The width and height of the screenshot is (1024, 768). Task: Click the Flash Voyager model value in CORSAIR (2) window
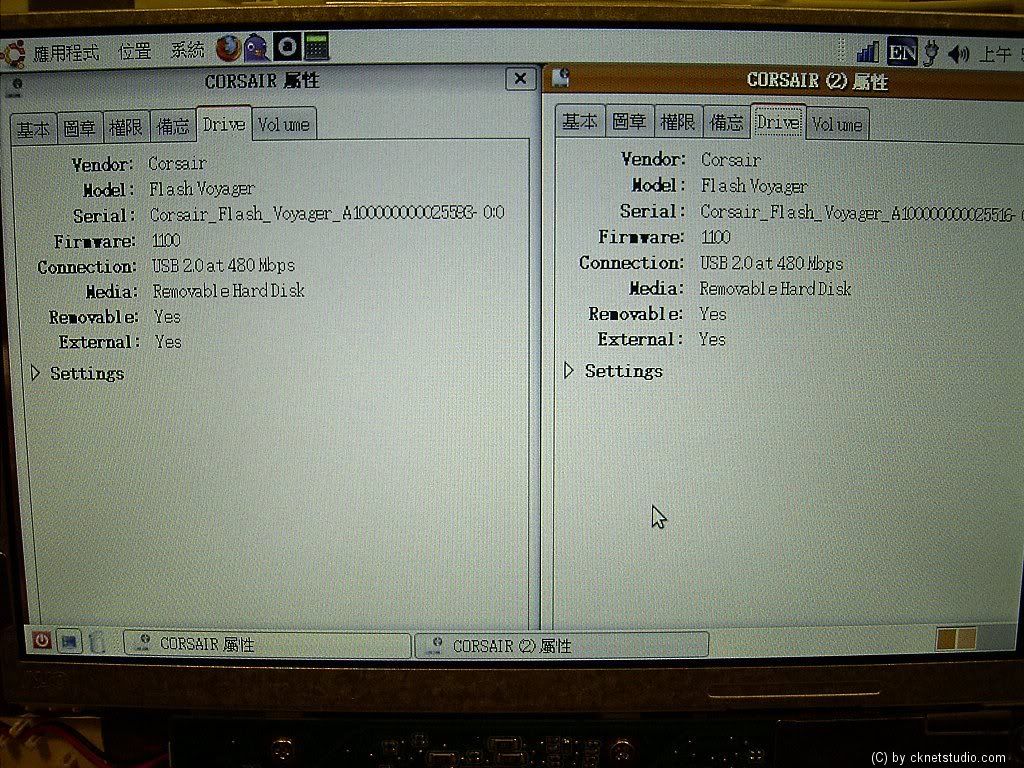point(754,186)
